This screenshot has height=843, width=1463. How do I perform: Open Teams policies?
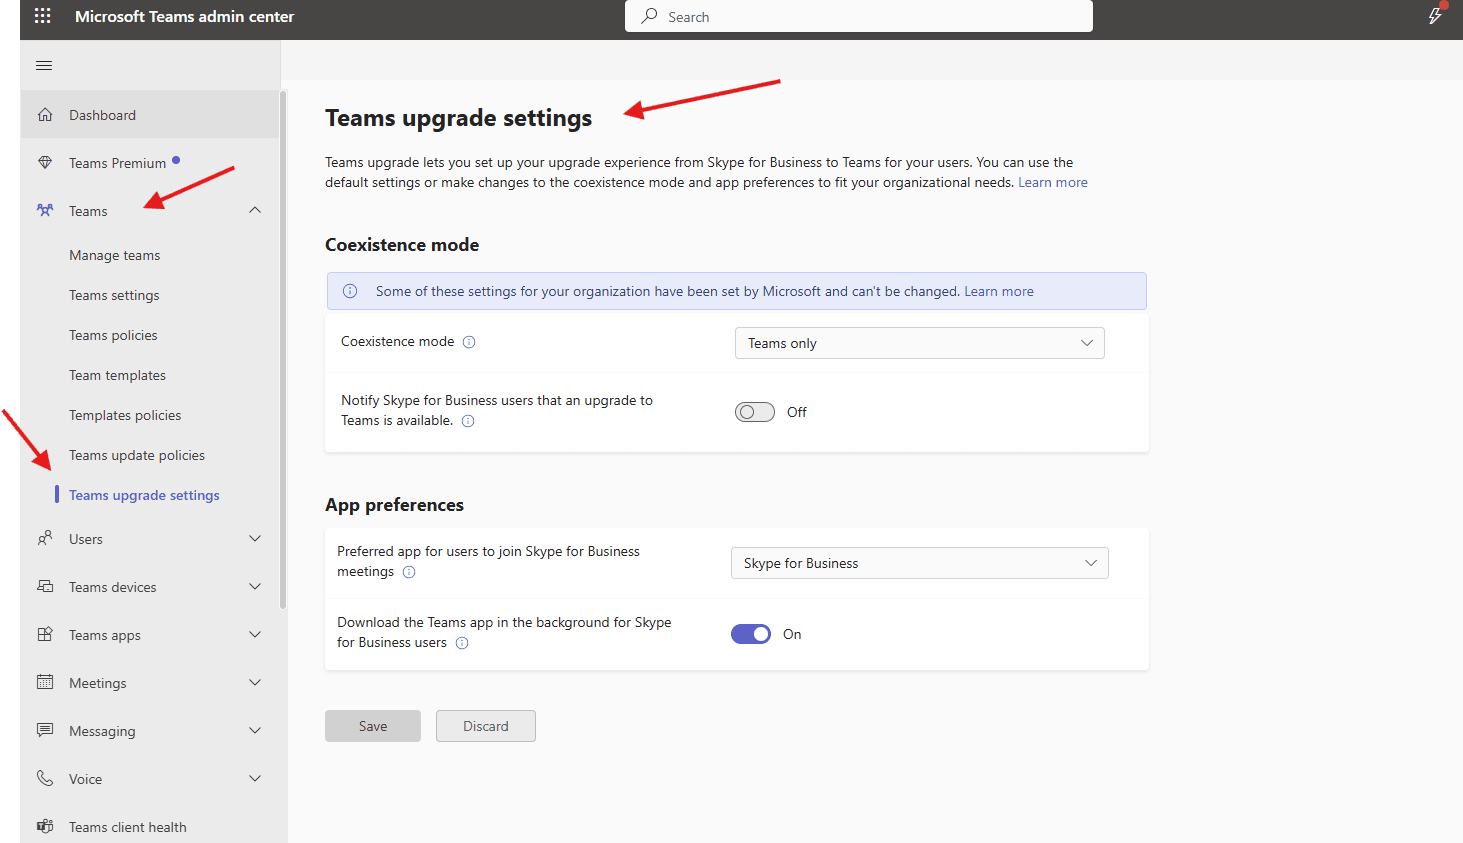click(113, 335)
